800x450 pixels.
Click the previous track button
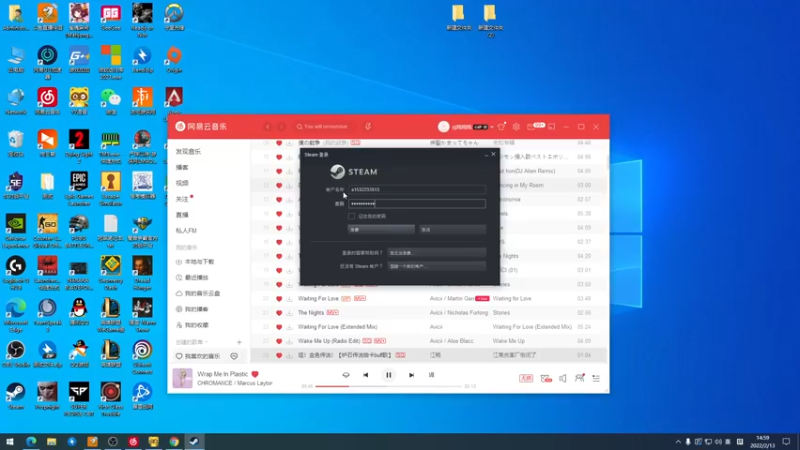point(366,375)
